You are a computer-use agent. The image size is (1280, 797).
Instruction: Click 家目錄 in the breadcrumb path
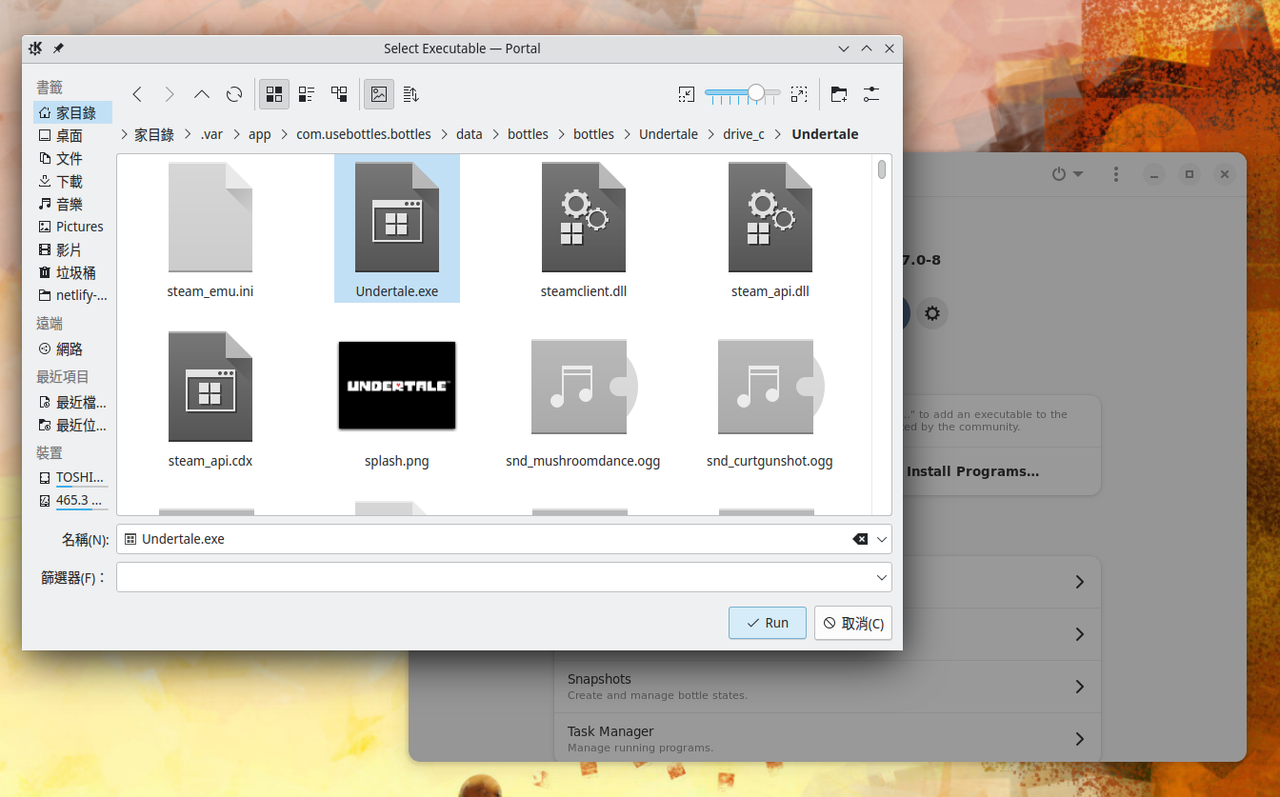pos(154,134)
